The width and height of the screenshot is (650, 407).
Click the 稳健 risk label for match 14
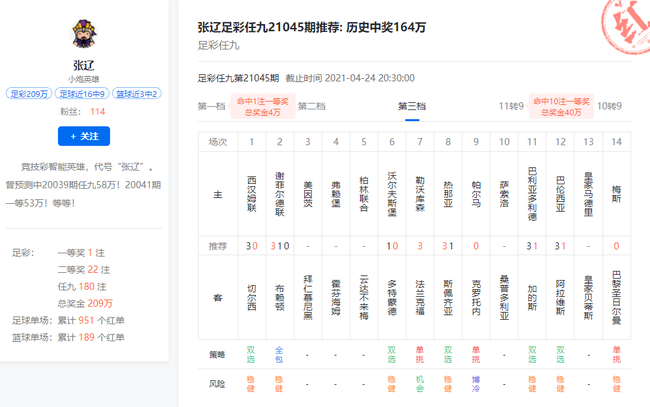(616, 384)
